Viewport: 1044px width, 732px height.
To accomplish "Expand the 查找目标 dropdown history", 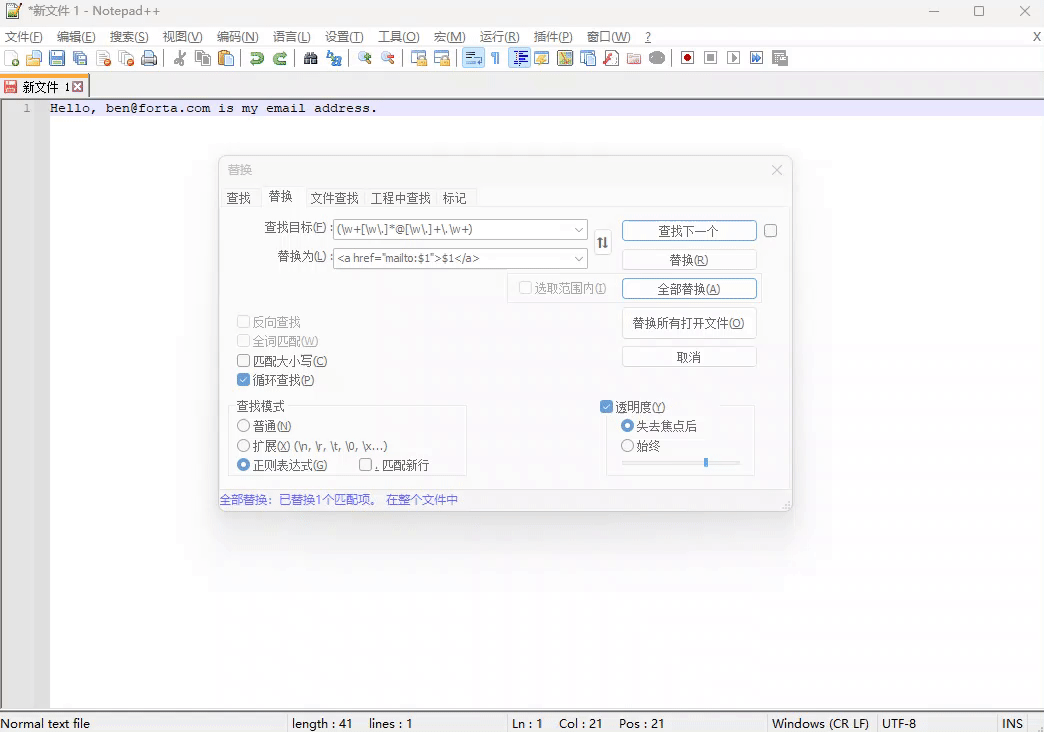I will pos(579,230).
